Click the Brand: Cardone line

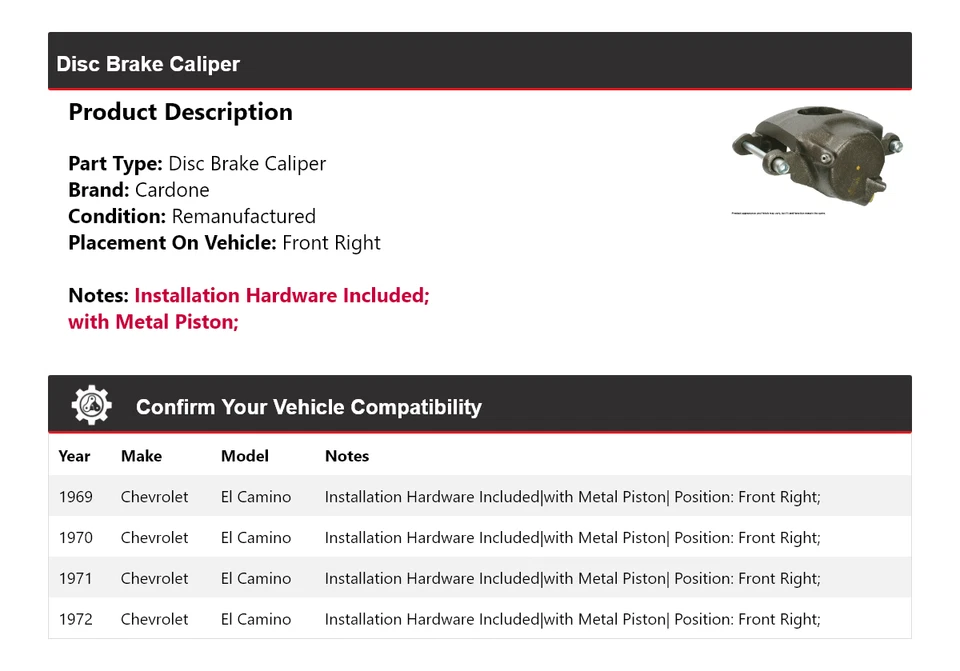139,190
